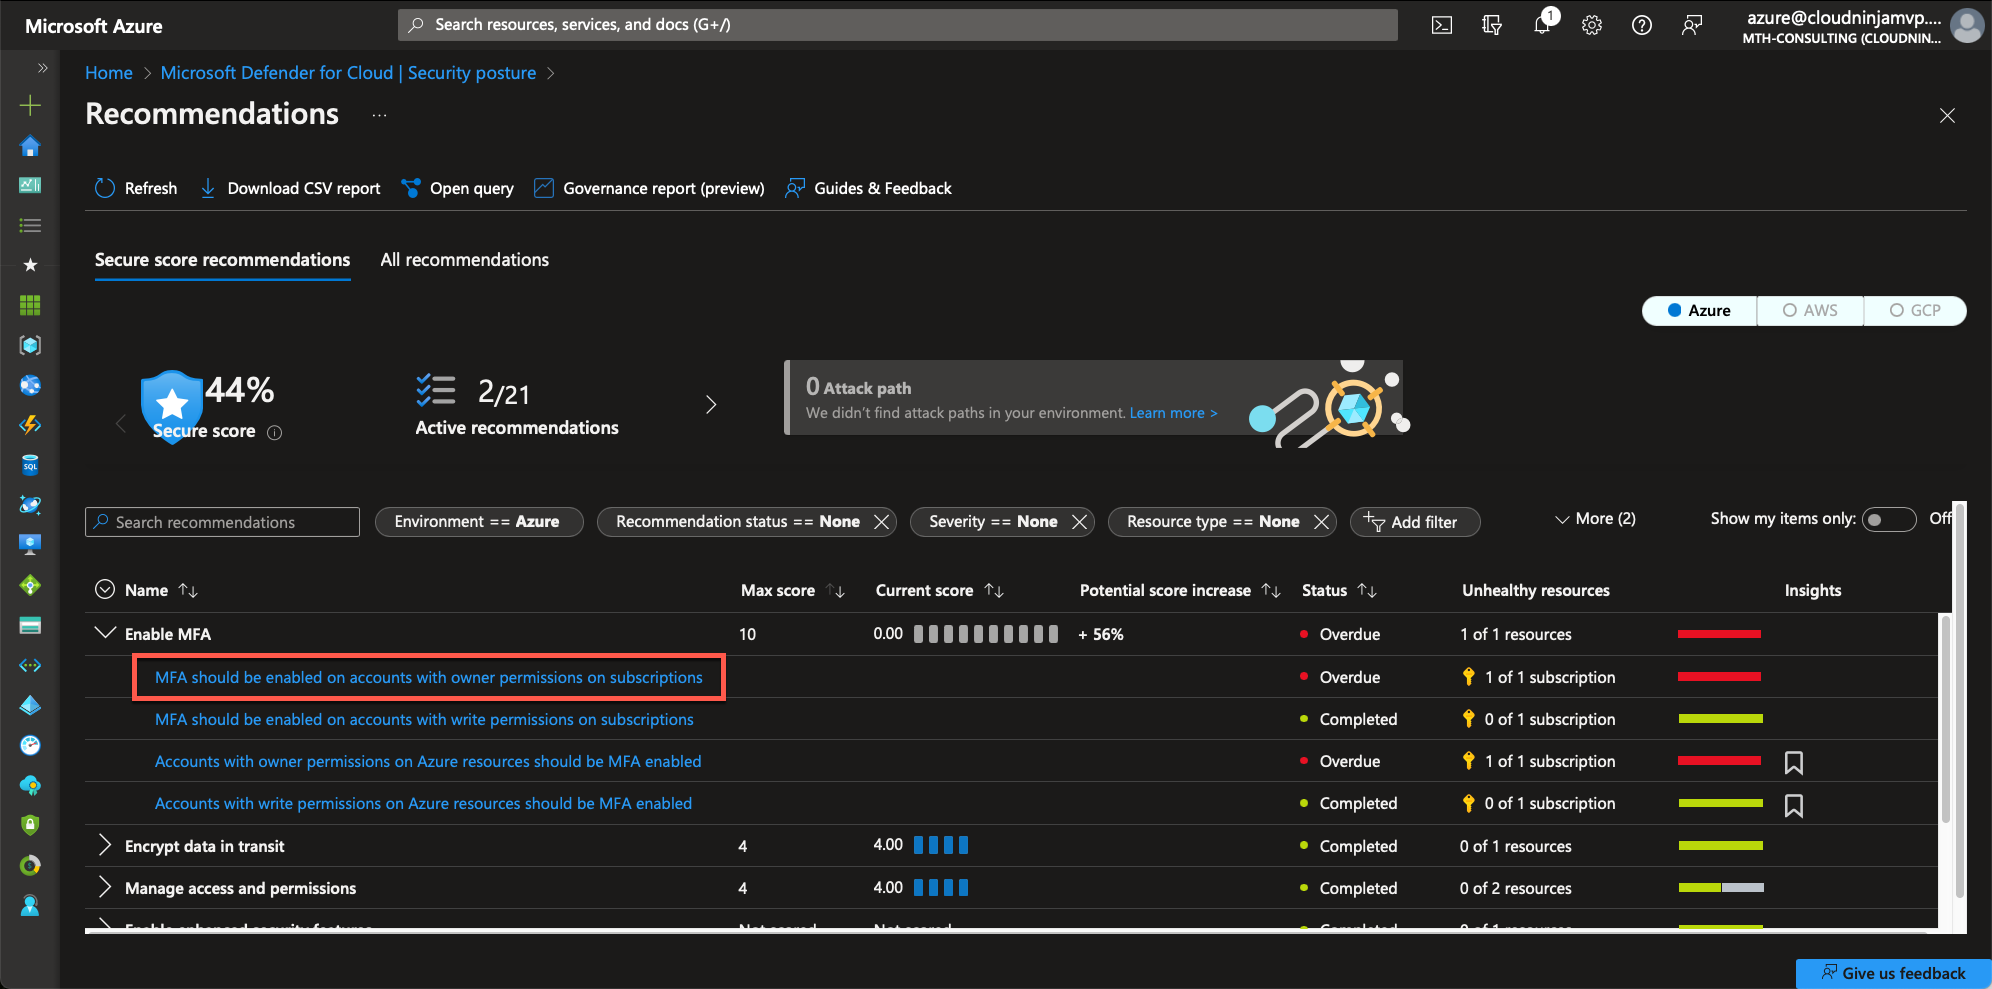Sort by Potential score increase column
Image resolution: width=1992 pixels, height=989 pixels.
(1271, 590)
